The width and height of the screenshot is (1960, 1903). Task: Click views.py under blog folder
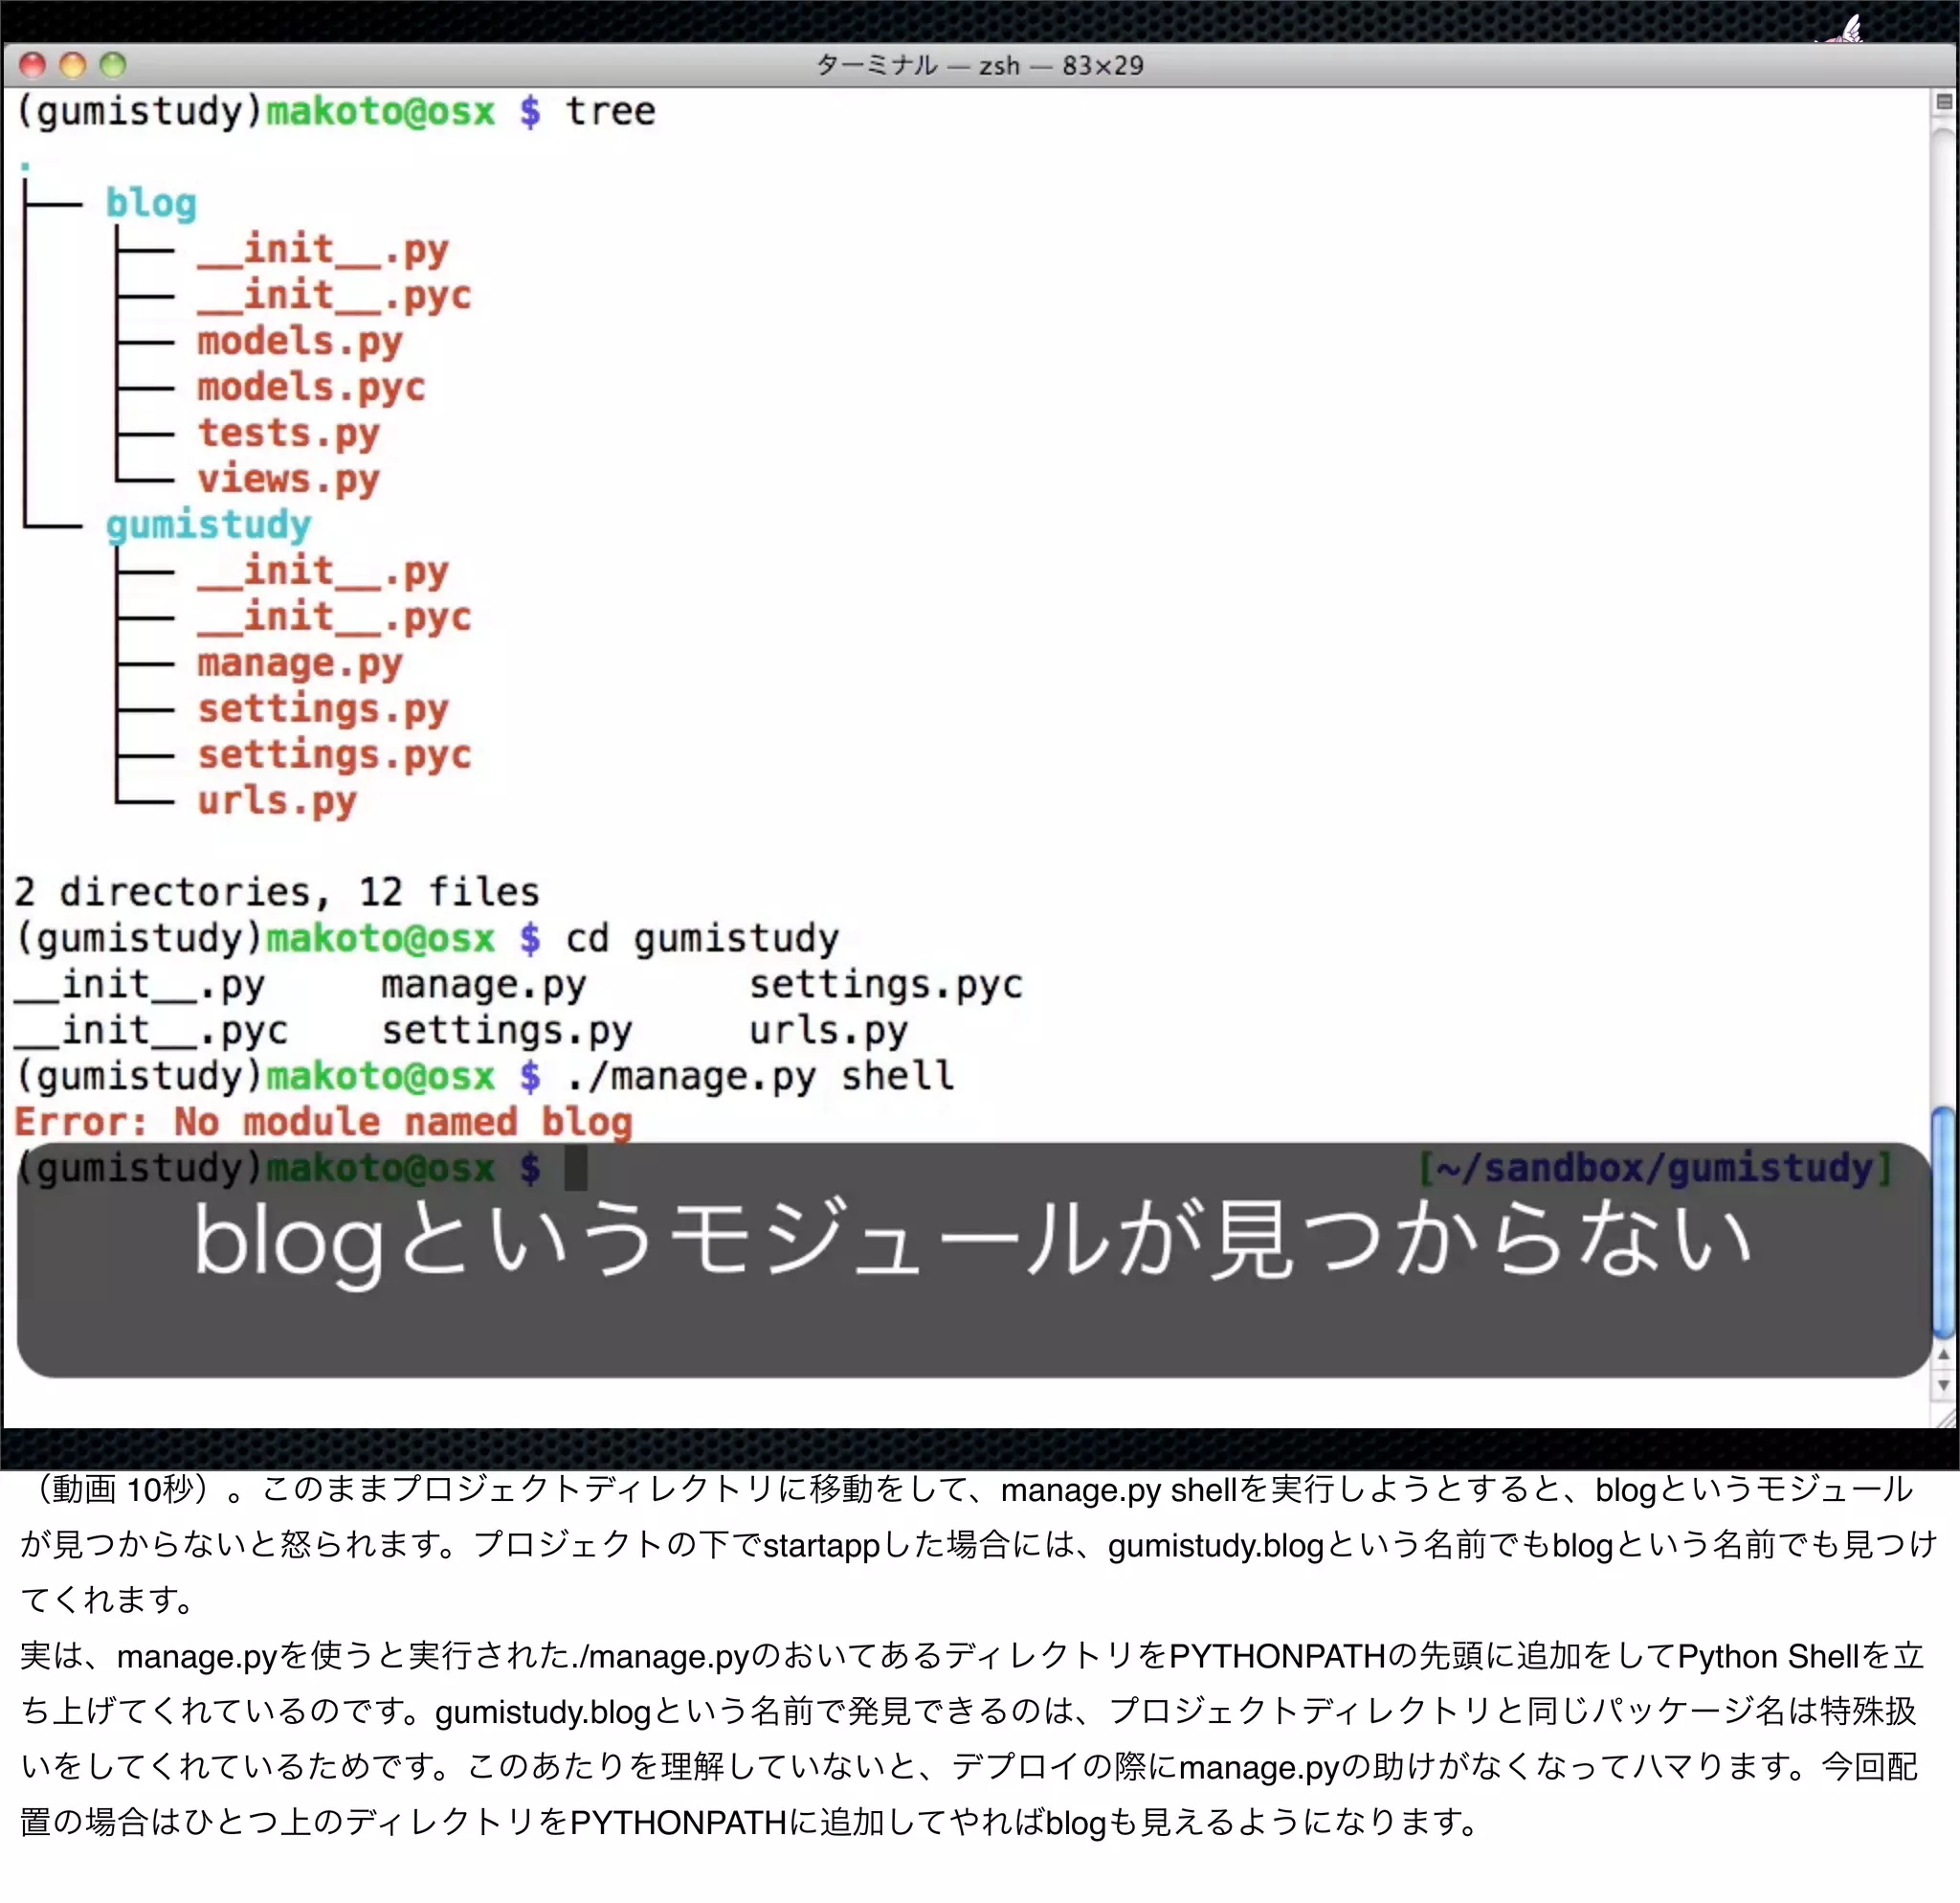[288, 479]
